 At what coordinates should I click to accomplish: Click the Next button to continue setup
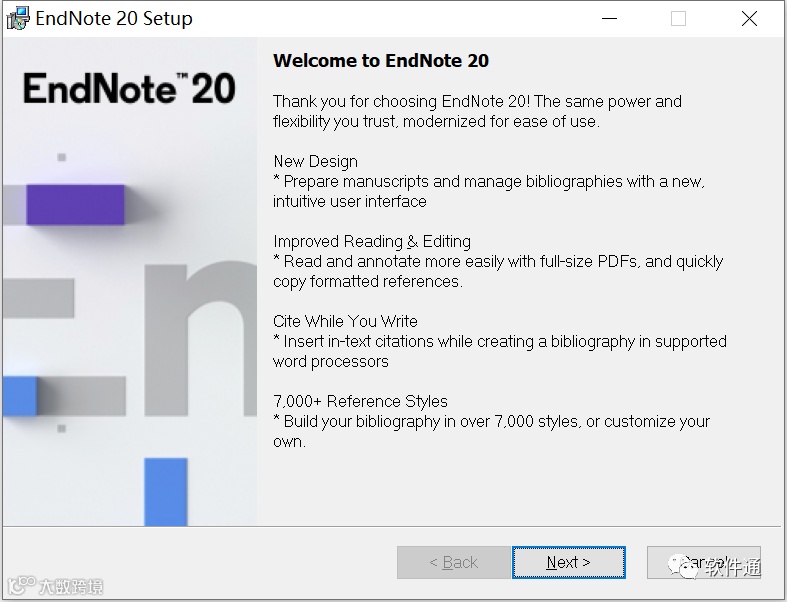point(569,562)
